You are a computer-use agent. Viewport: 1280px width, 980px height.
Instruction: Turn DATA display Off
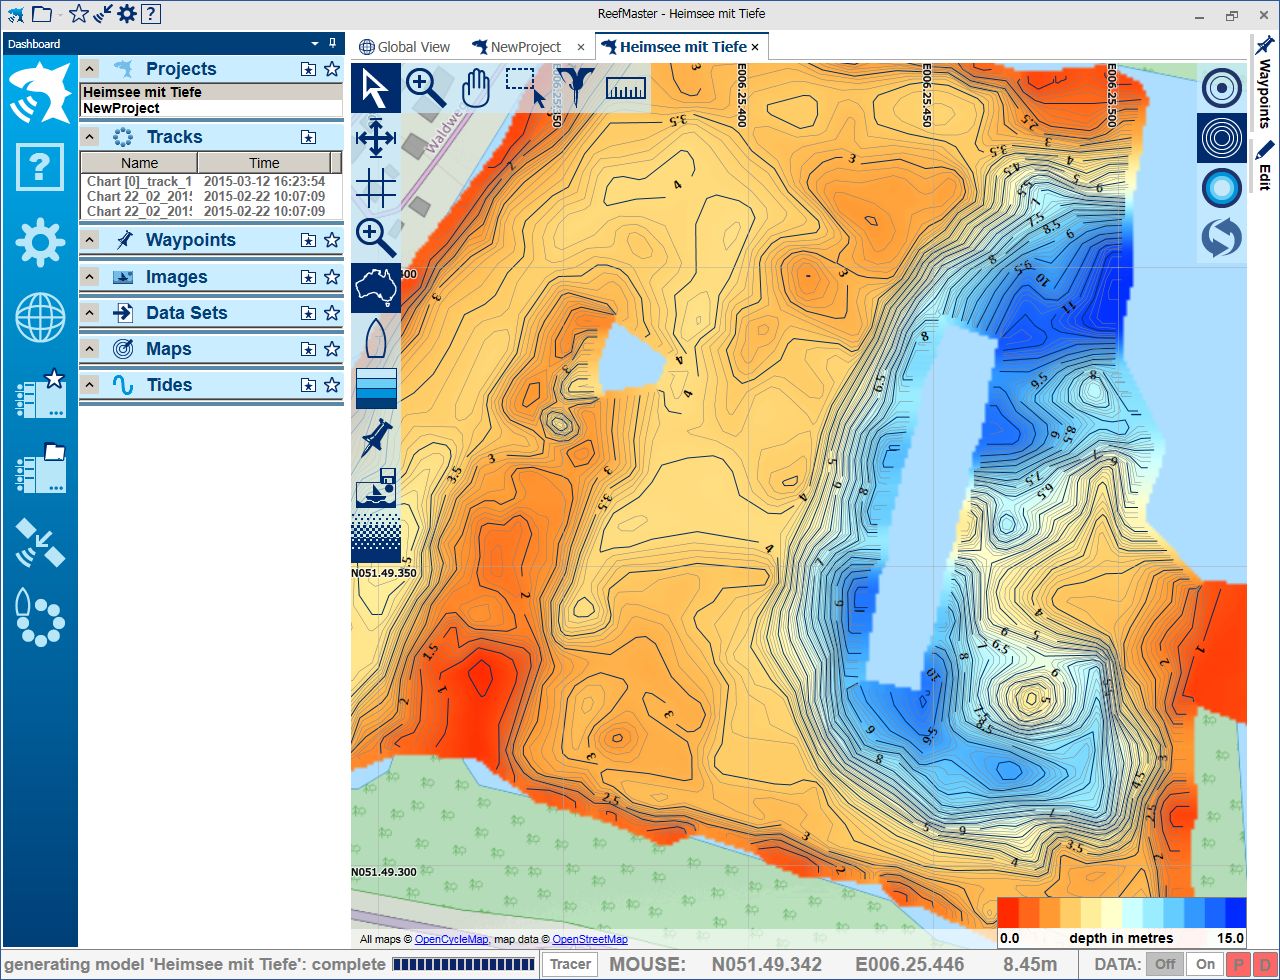(x=1163, y=964)
